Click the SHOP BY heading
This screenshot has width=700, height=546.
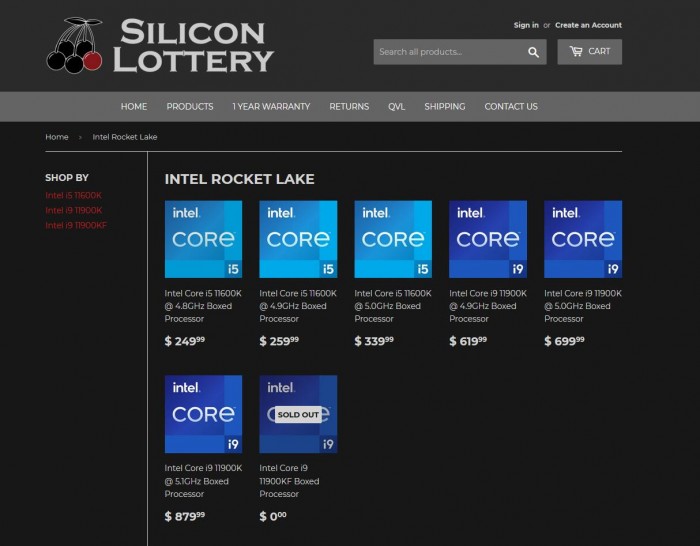click(67, 178)
